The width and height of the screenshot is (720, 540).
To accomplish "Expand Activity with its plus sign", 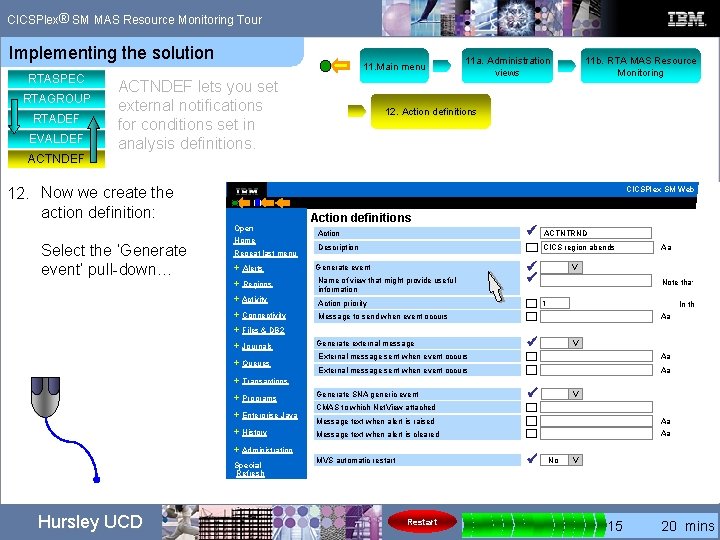I will click(x=236, y=299).
